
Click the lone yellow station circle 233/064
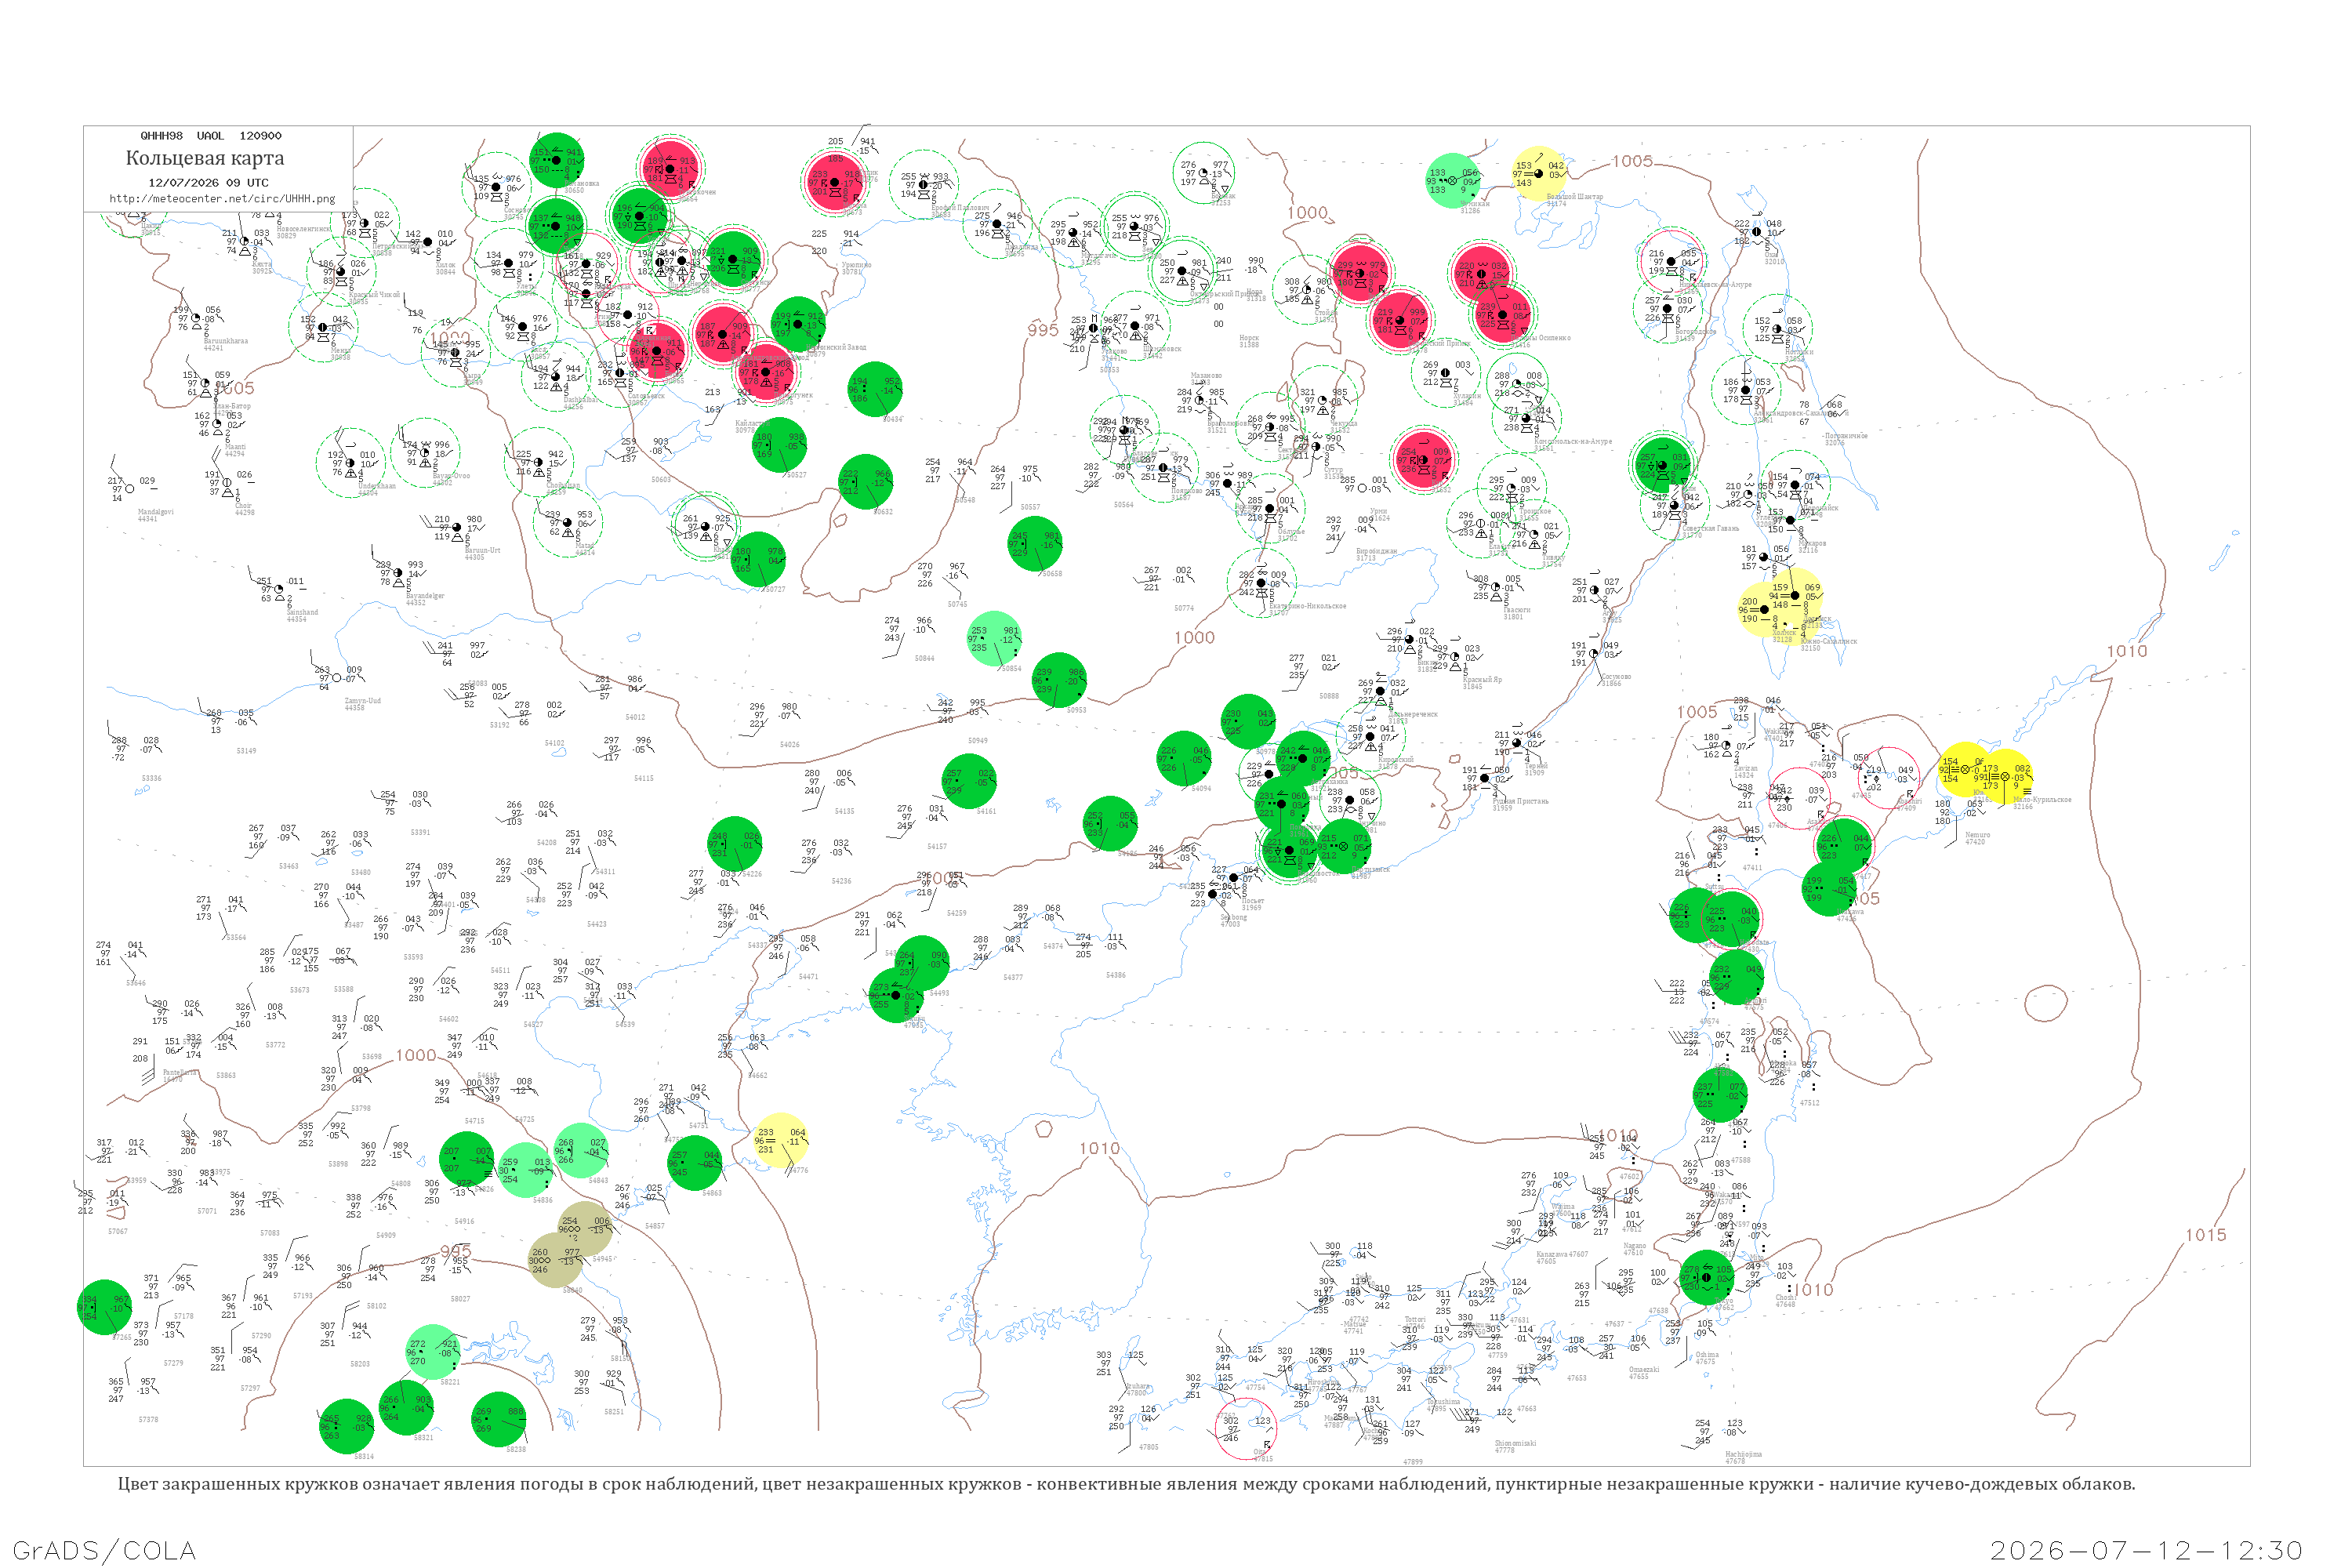(780, 1140)
